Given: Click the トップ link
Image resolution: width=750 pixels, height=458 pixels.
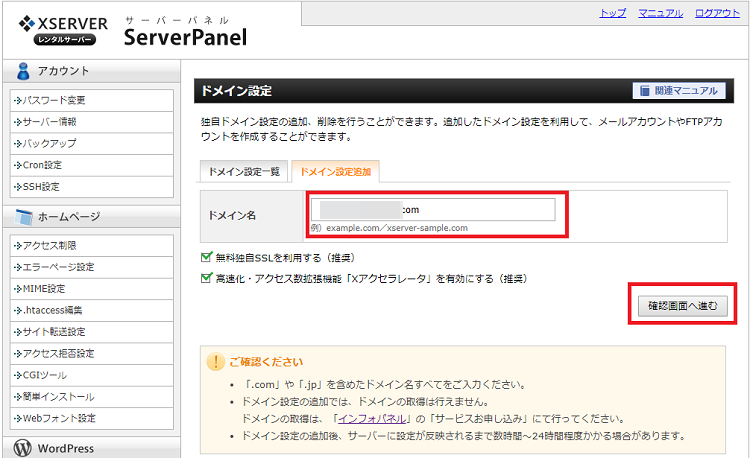Looking at the screenshot, I should pyautogui.click(x=613, y=13).
